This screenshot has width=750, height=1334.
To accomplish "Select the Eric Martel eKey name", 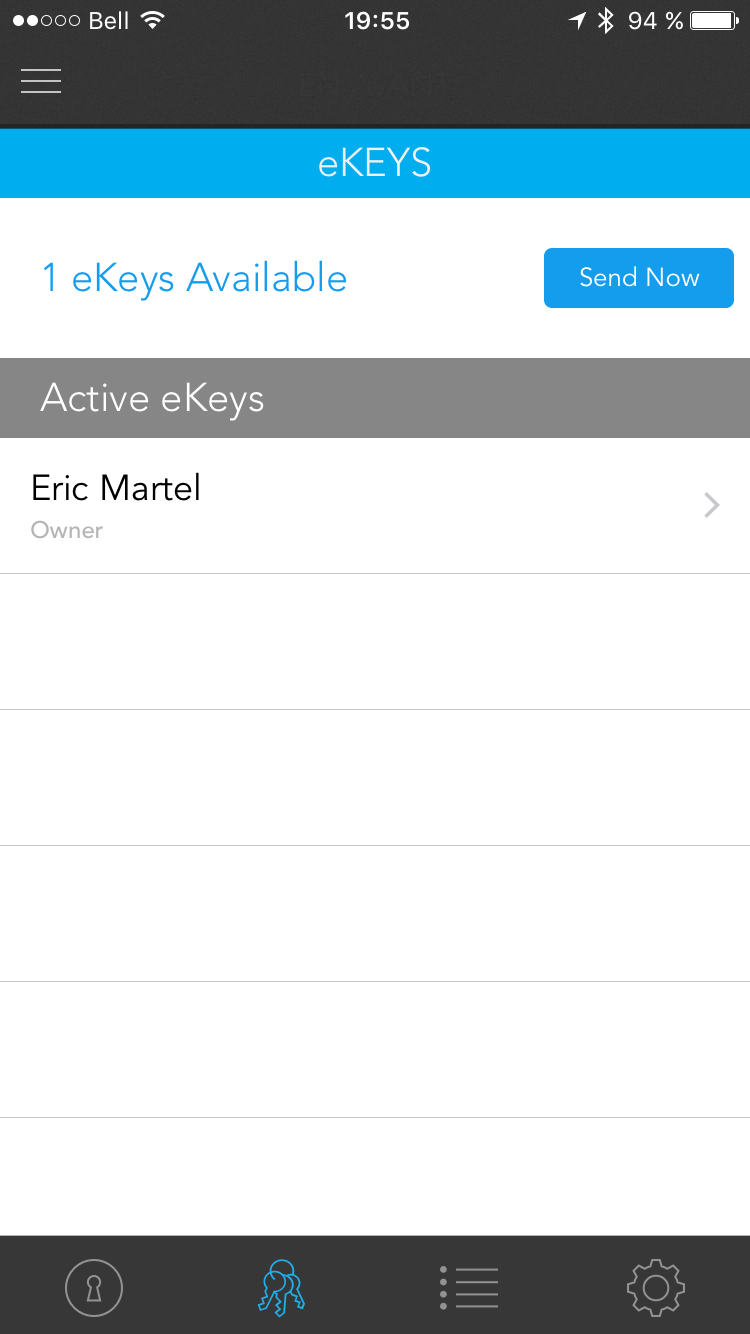I will 116,488.
